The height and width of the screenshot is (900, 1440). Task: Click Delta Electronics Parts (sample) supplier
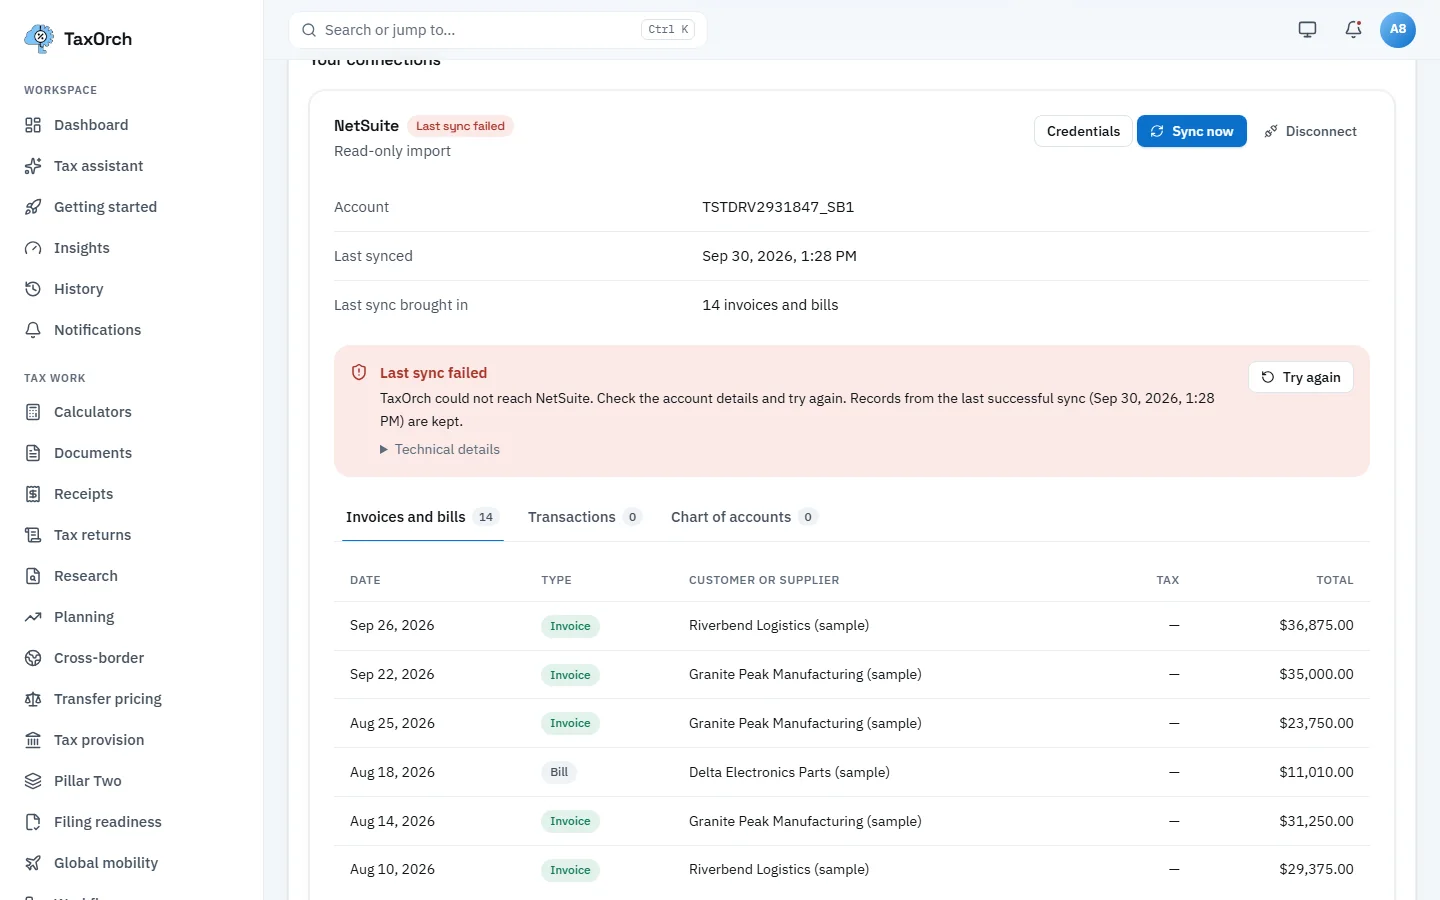789,773
